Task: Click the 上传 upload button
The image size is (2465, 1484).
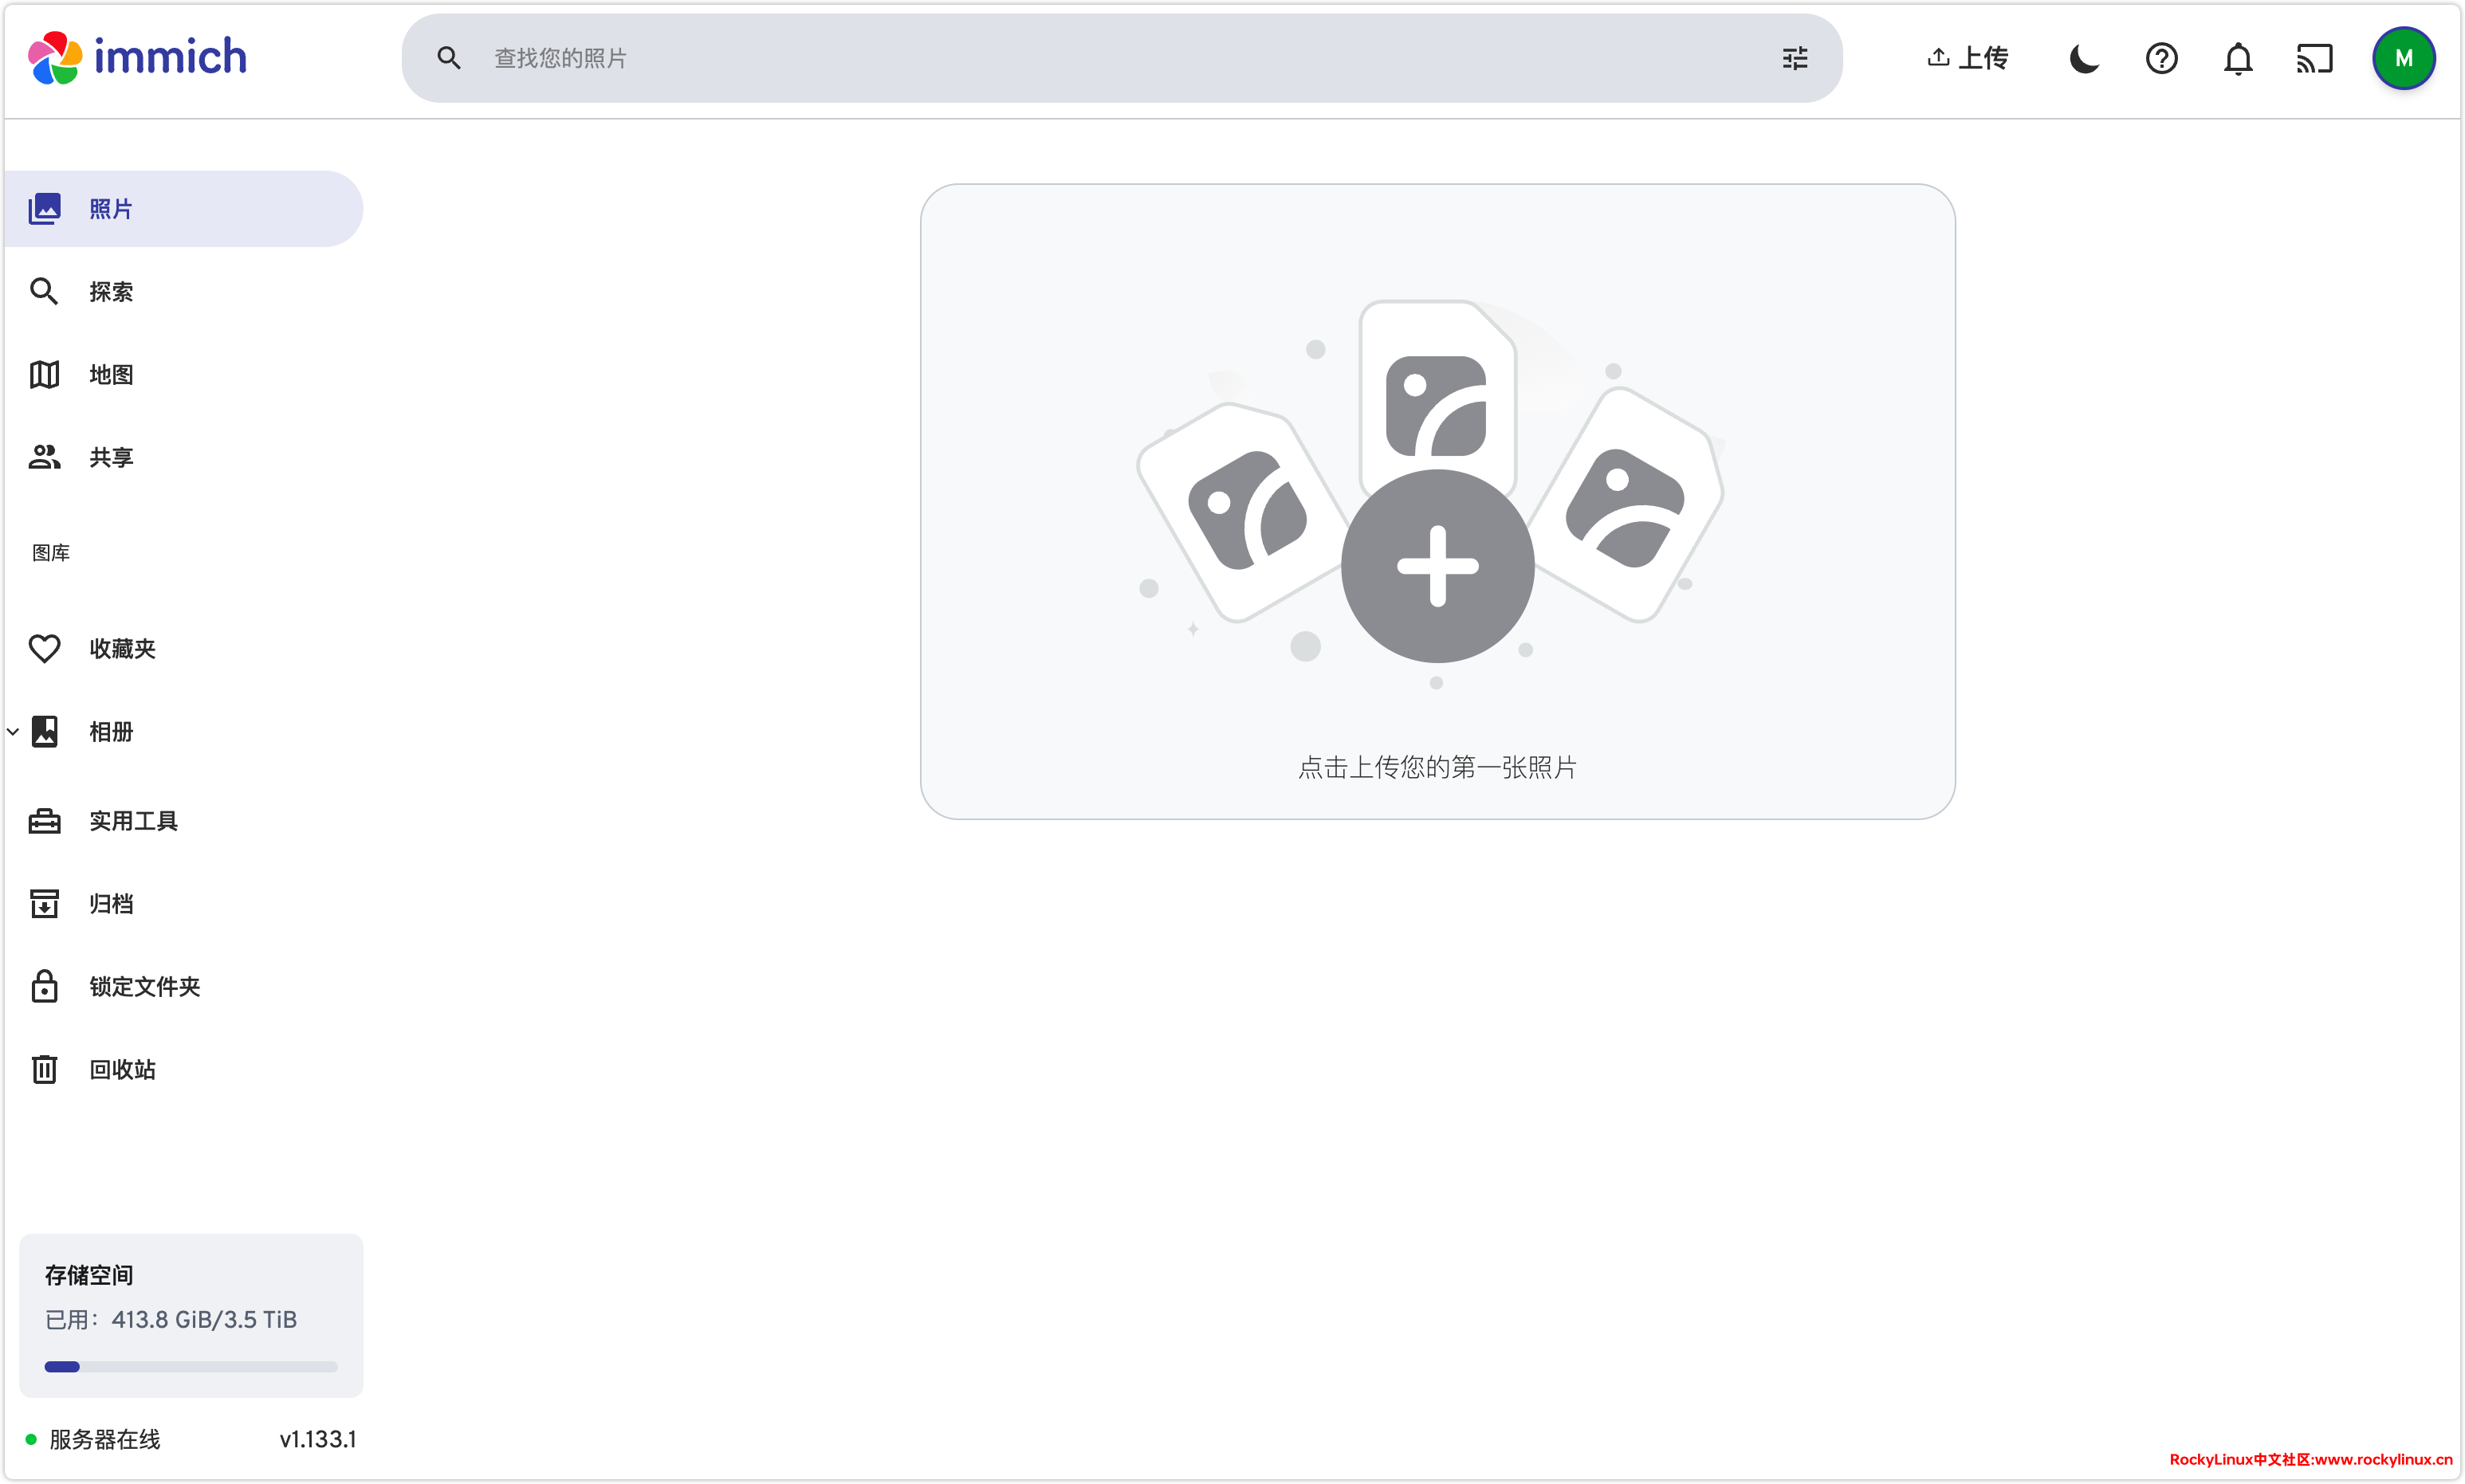Action: pyautogui.click(x=1967, y=58)
